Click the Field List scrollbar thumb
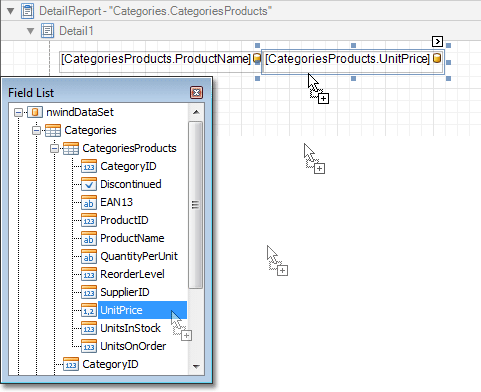481x392 pixels. [x=196, y=205]
